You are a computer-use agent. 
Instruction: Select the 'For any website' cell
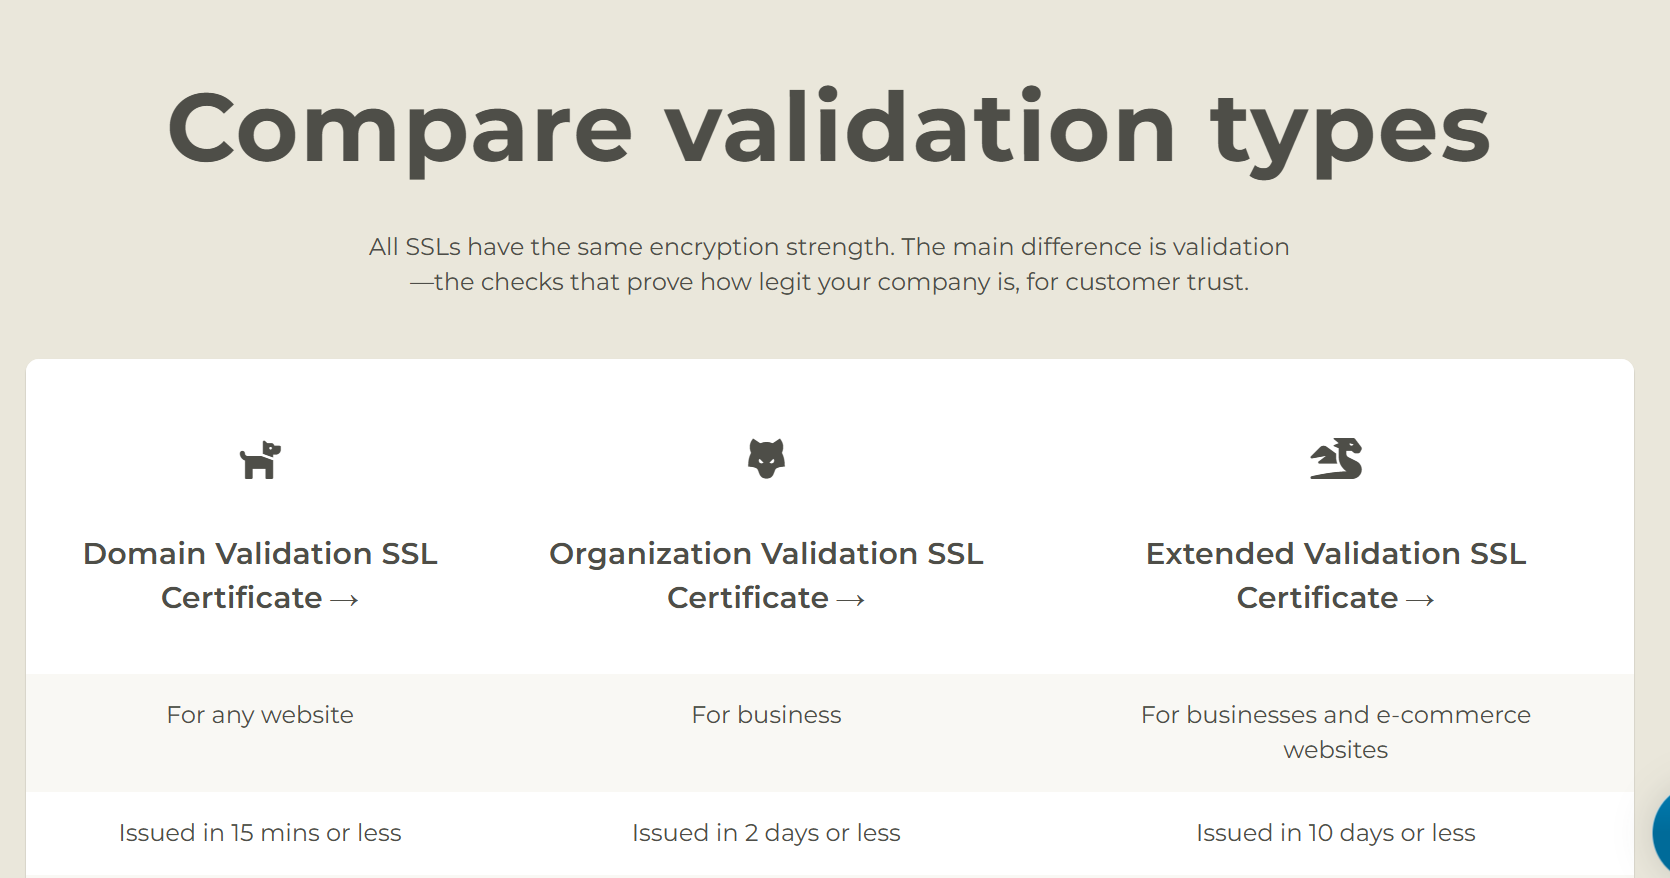click(x=260, y=715)
